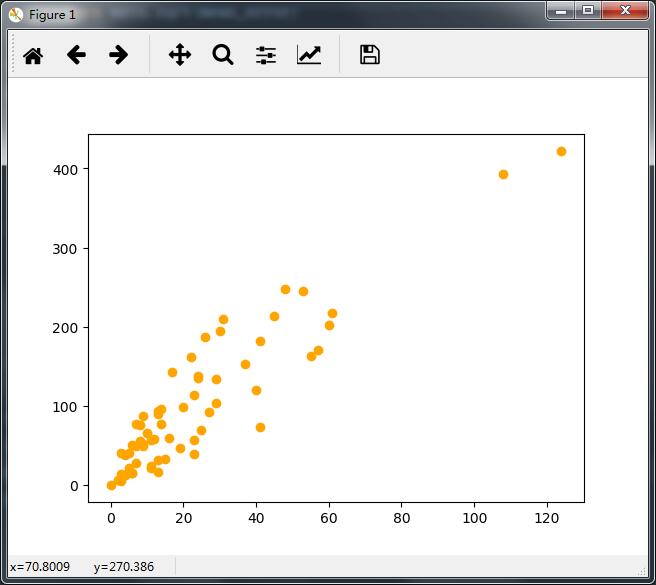Click the x-axis tick label 80
The image size is (656, 585).
point(401,518)
